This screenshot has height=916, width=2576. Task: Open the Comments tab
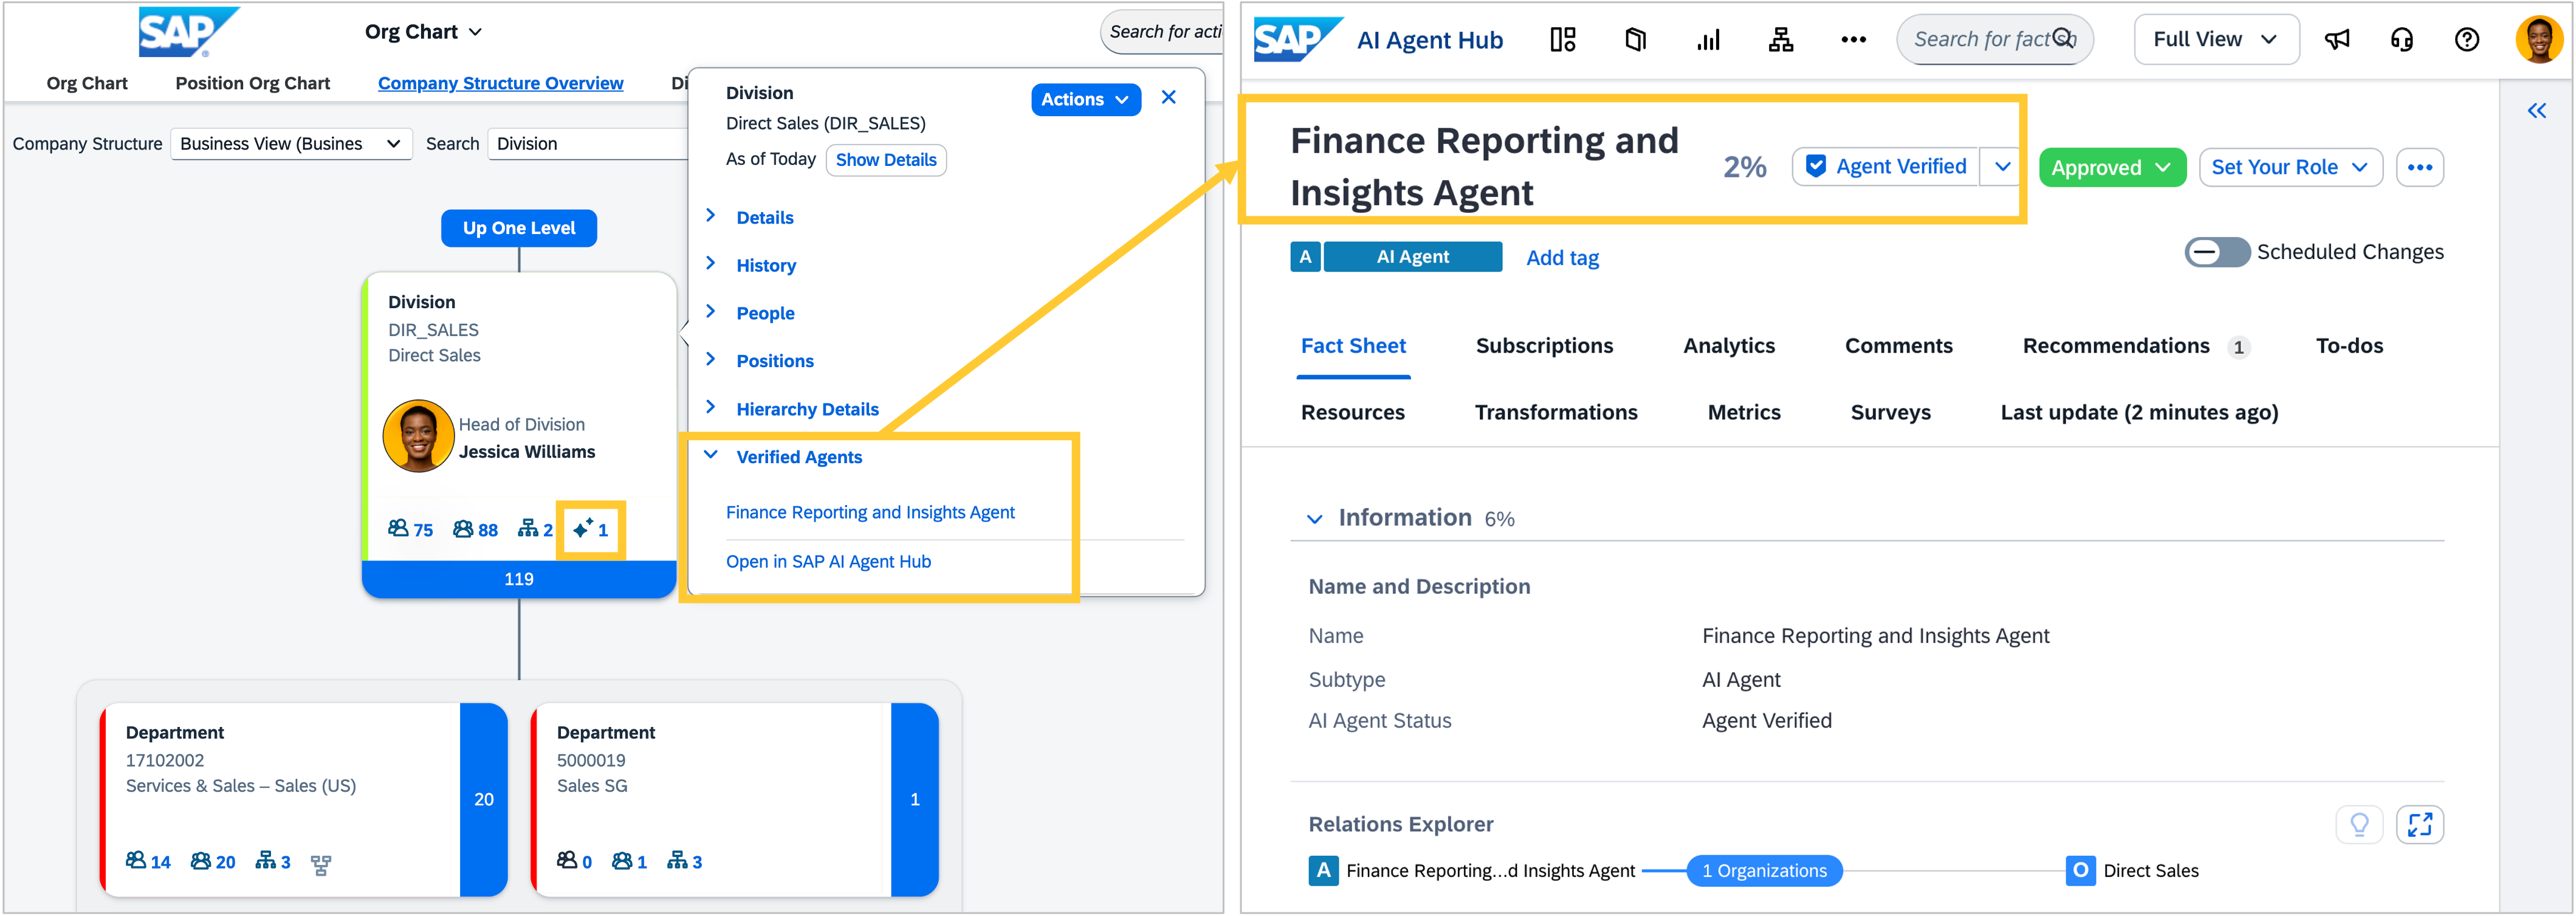pos(1898,346)
